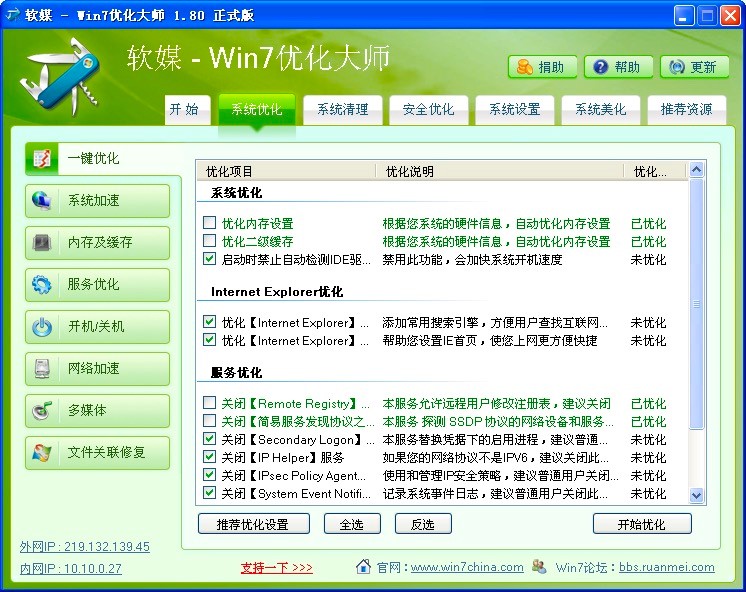Uncheck the IE 添加常用搜索引擎 checkbox
Viewport: 746px width, 592px height.
pyautogui.click(x=209, y=321)
